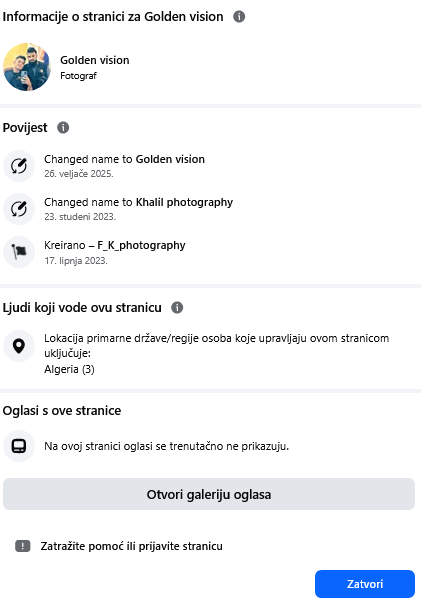Click info icon beside Ljudi koji vode ovu stranicu
Image resolution: width=421 pixels, height=603 pixels.
177,307
